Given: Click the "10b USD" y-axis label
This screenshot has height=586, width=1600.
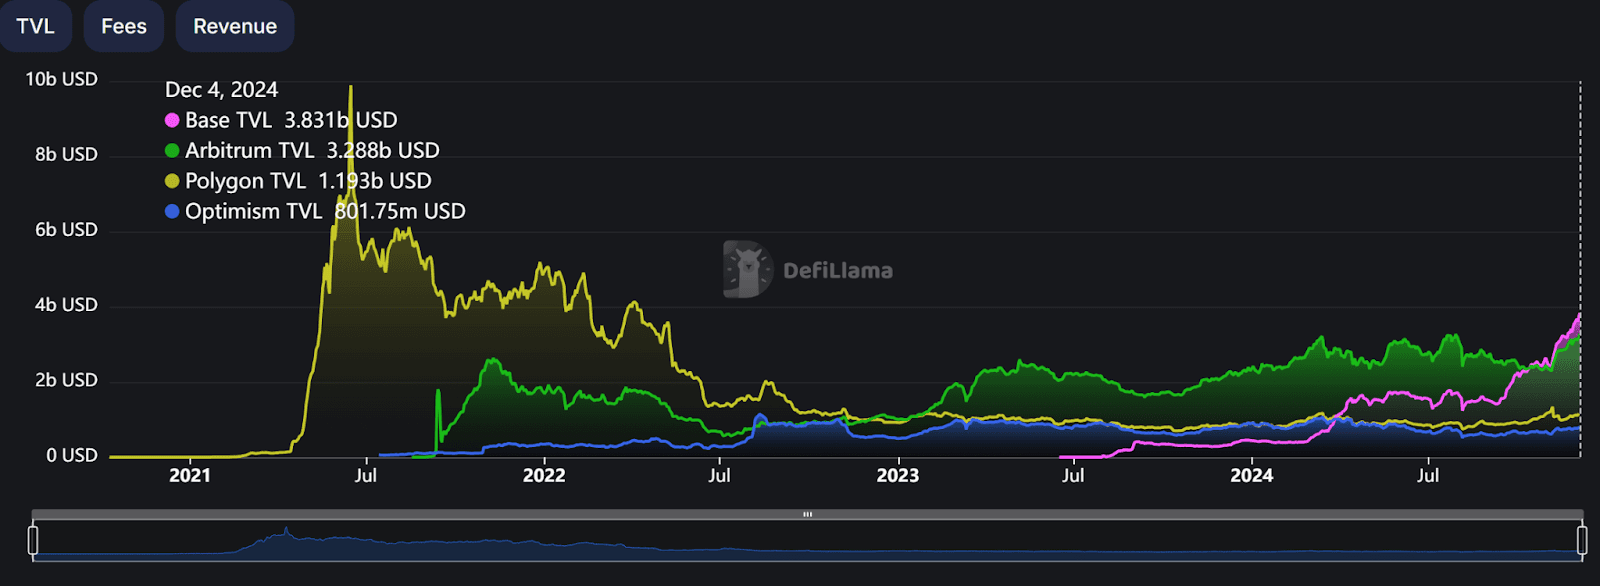Looking at the screenshot, I should pos(61,79).
